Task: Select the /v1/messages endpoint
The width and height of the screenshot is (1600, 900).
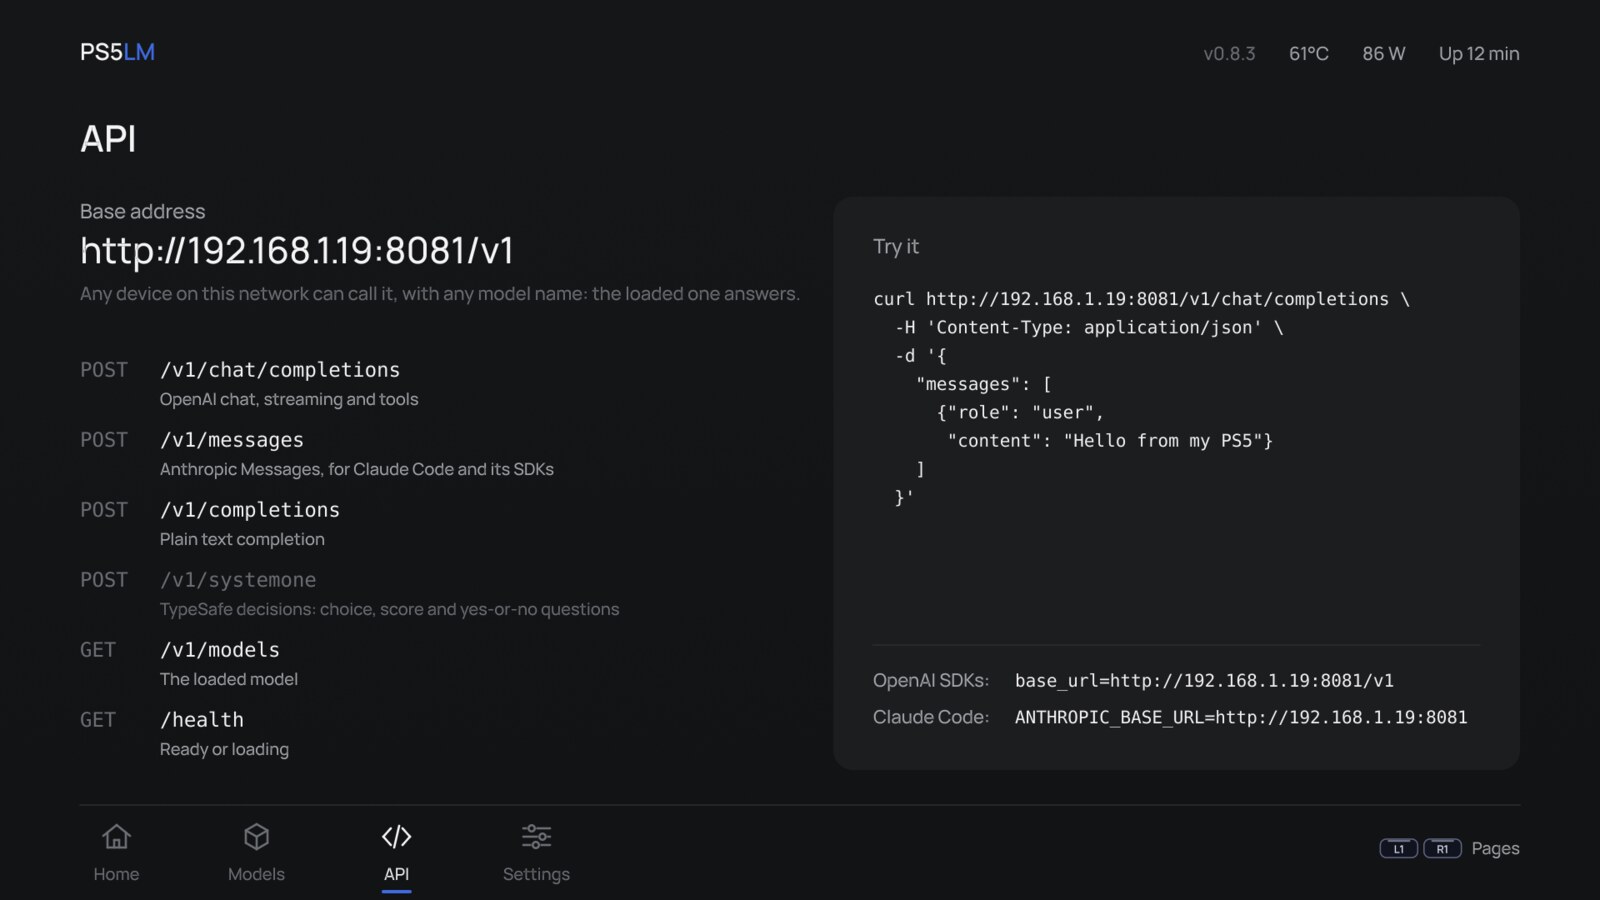Action: click(x=232, y=440)
